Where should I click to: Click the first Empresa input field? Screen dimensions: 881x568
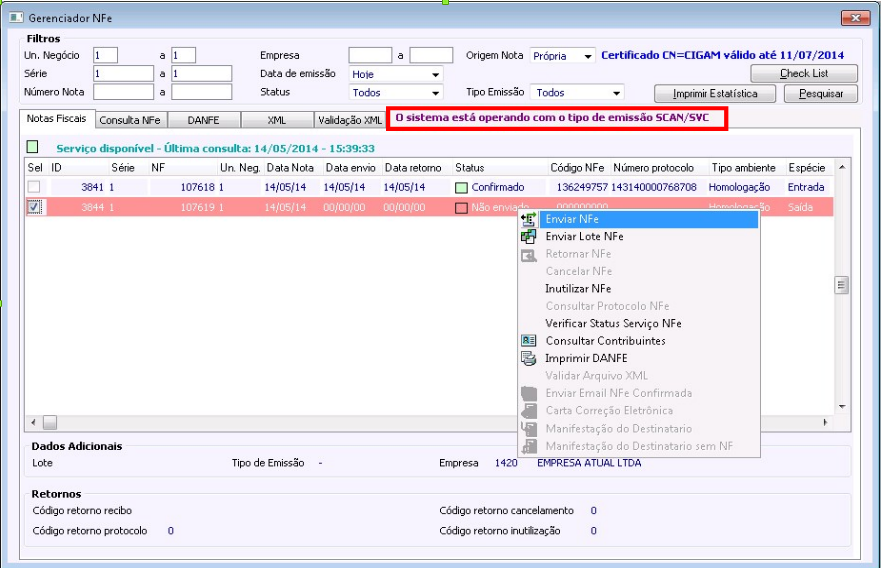point(370,56)
